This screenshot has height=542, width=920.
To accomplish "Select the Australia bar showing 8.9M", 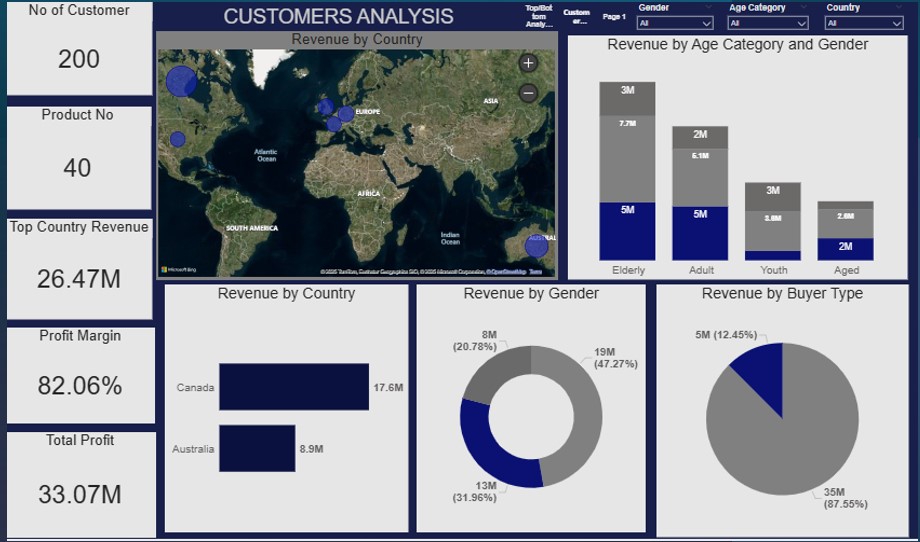I will point(257,448).
